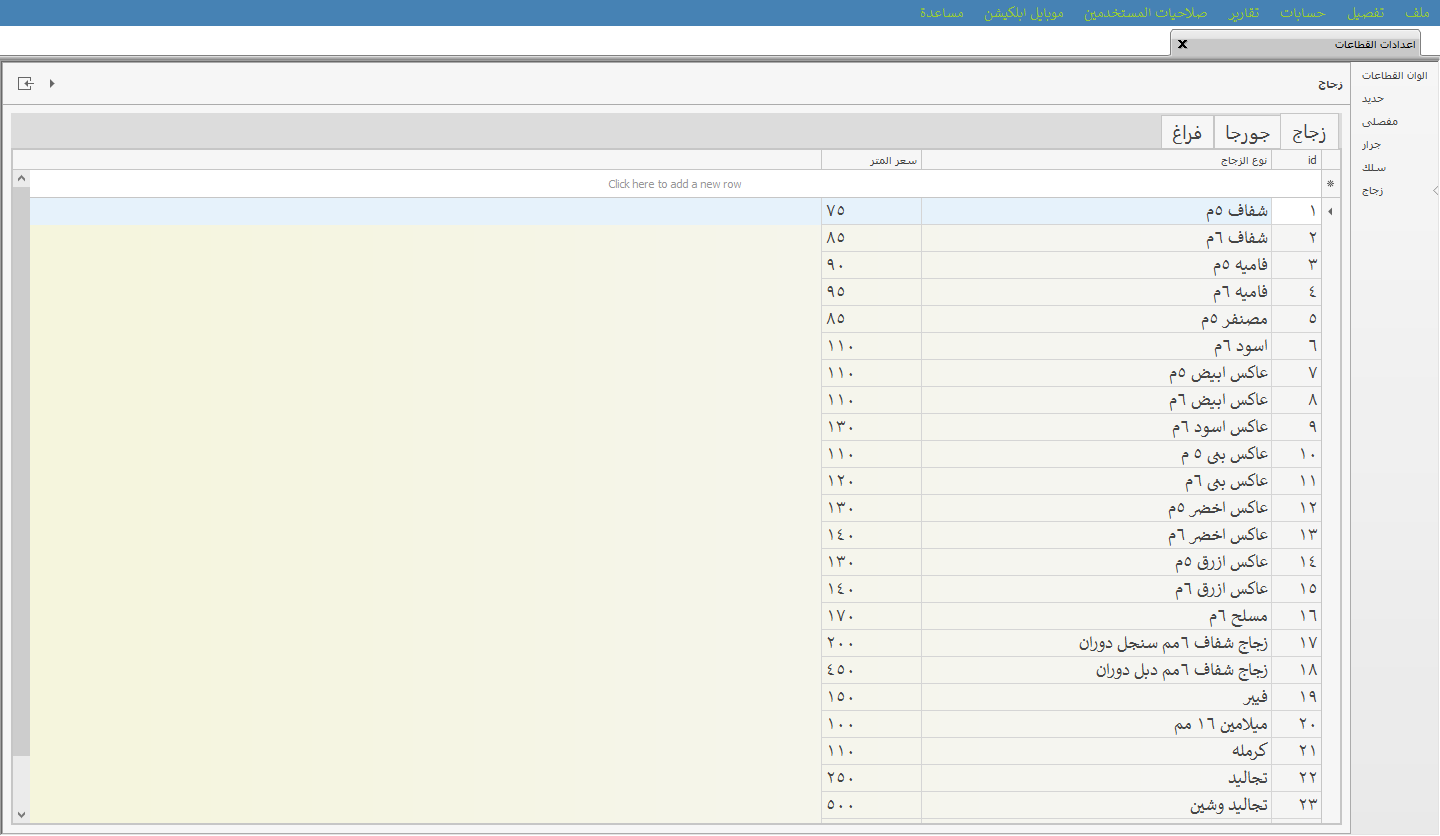1440x836 pixels.
Task: Select سلك in the side list
Action: coord(1373,167)
